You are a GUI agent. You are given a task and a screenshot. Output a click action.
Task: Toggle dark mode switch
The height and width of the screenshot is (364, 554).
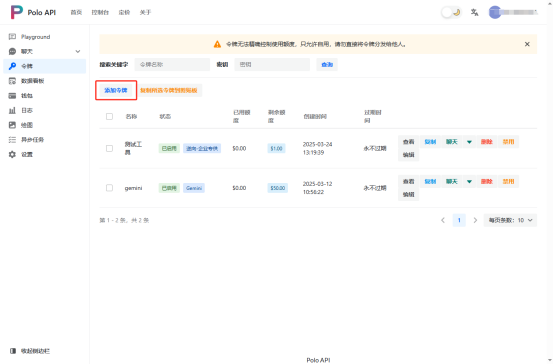coord(451,12)
